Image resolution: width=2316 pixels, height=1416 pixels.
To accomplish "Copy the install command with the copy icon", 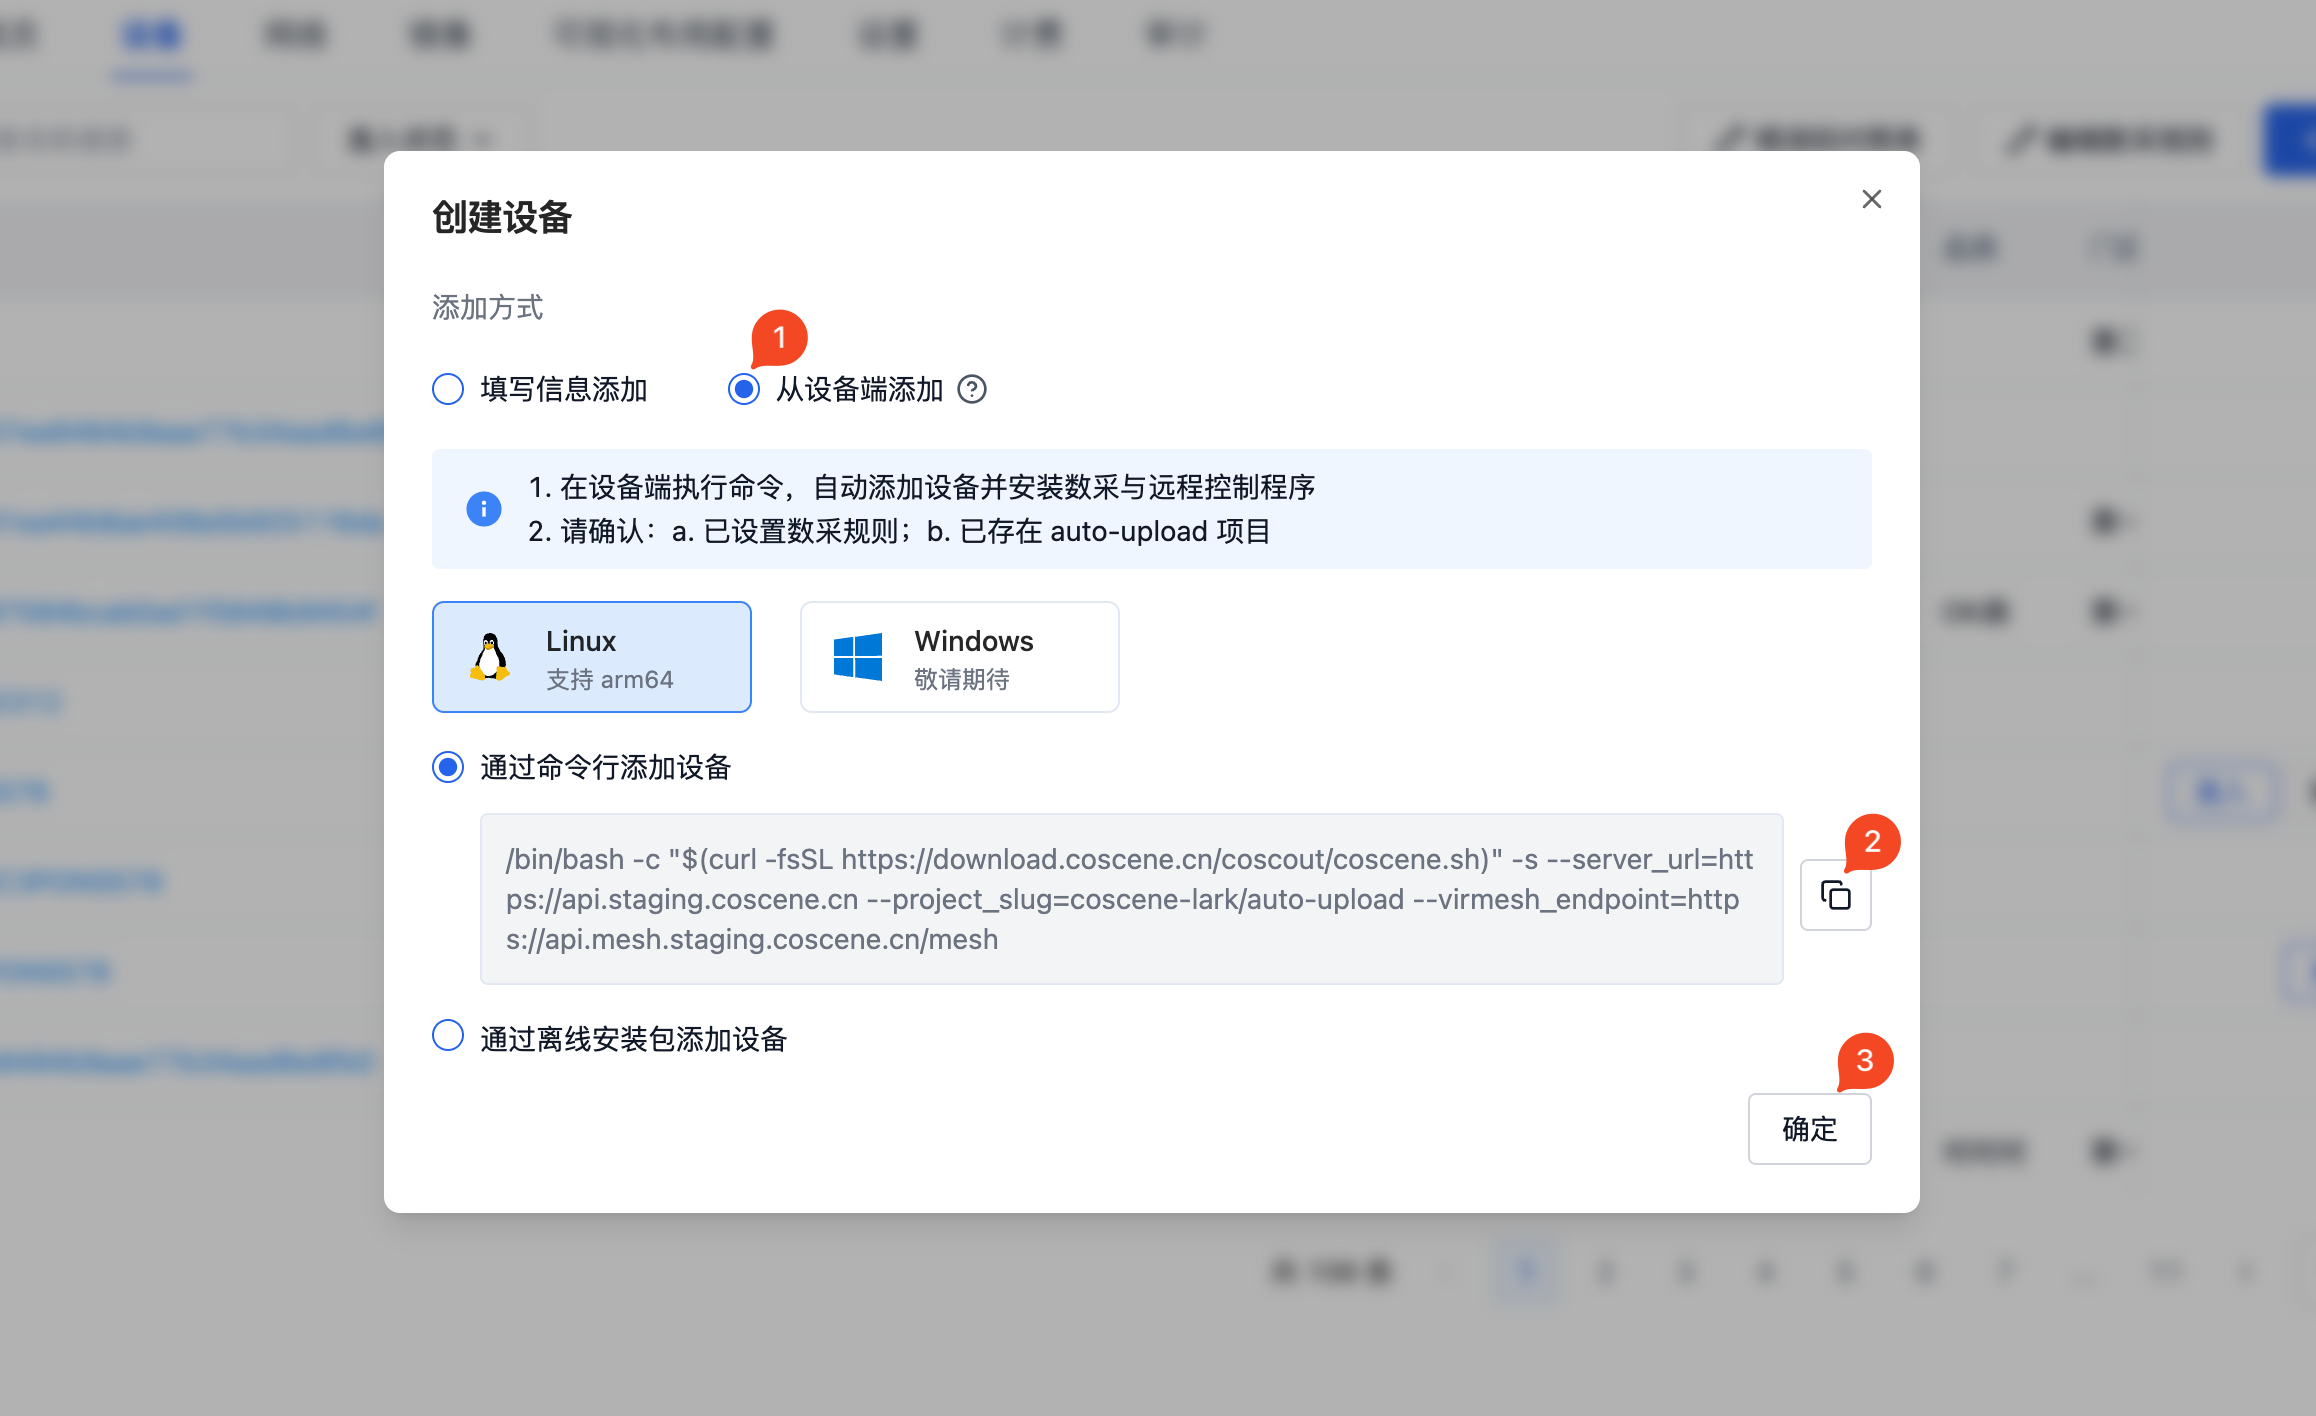I will [x=1836, y=895].
